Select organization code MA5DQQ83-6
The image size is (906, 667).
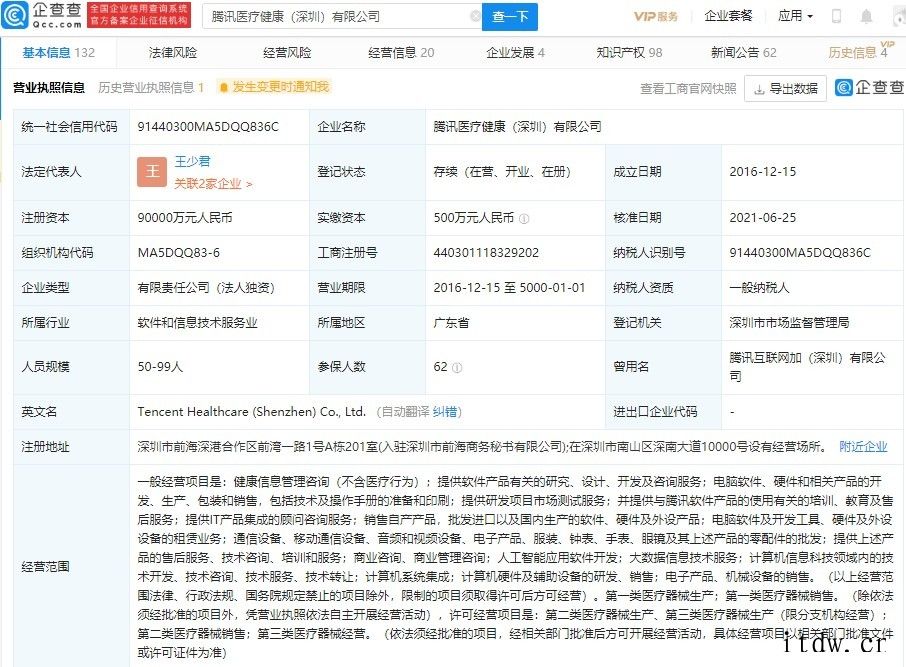179,253
